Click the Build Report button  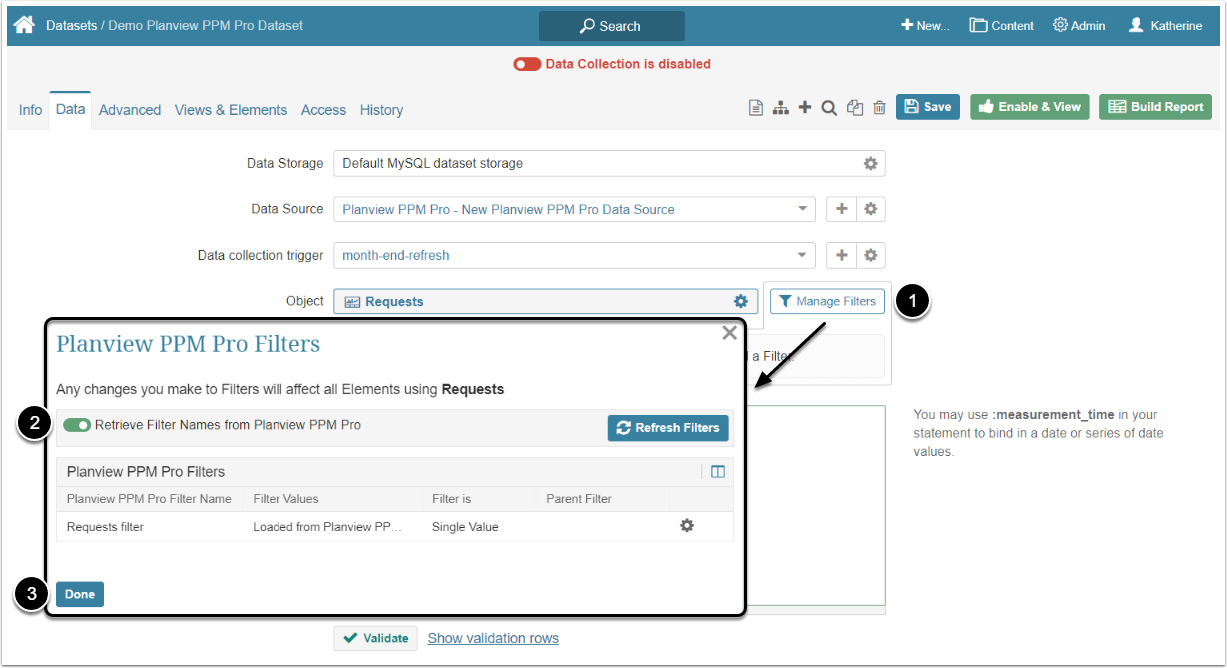point(1155,107)
